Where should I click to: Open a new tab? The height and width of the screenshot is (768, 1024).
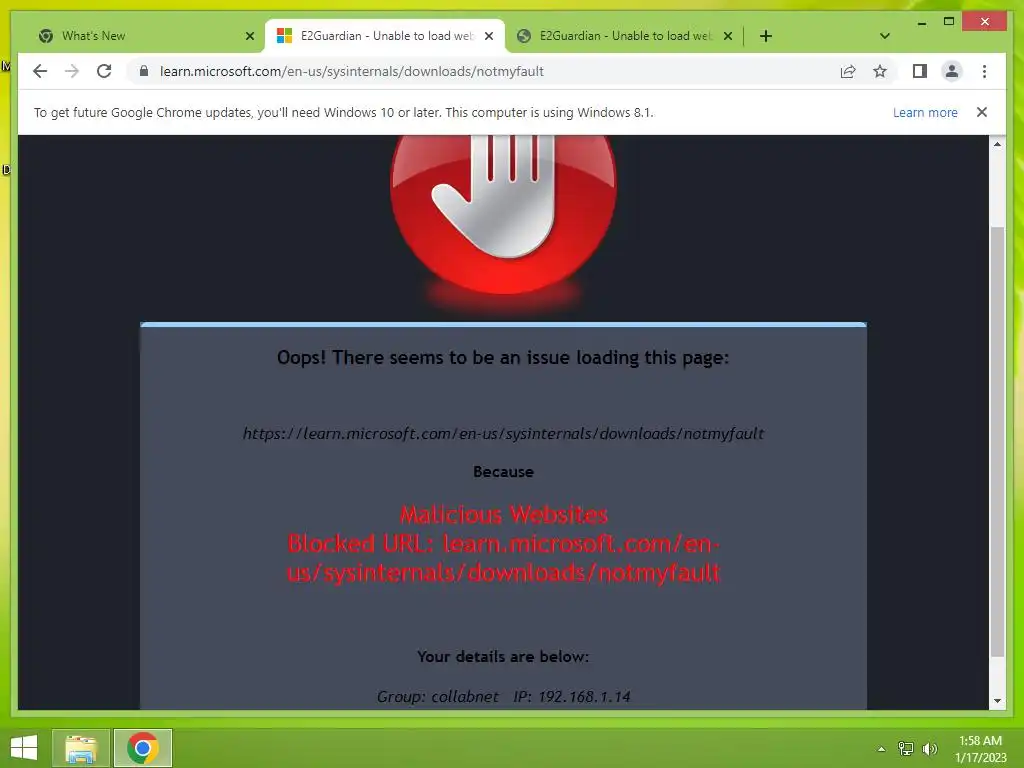click(766, 36)
